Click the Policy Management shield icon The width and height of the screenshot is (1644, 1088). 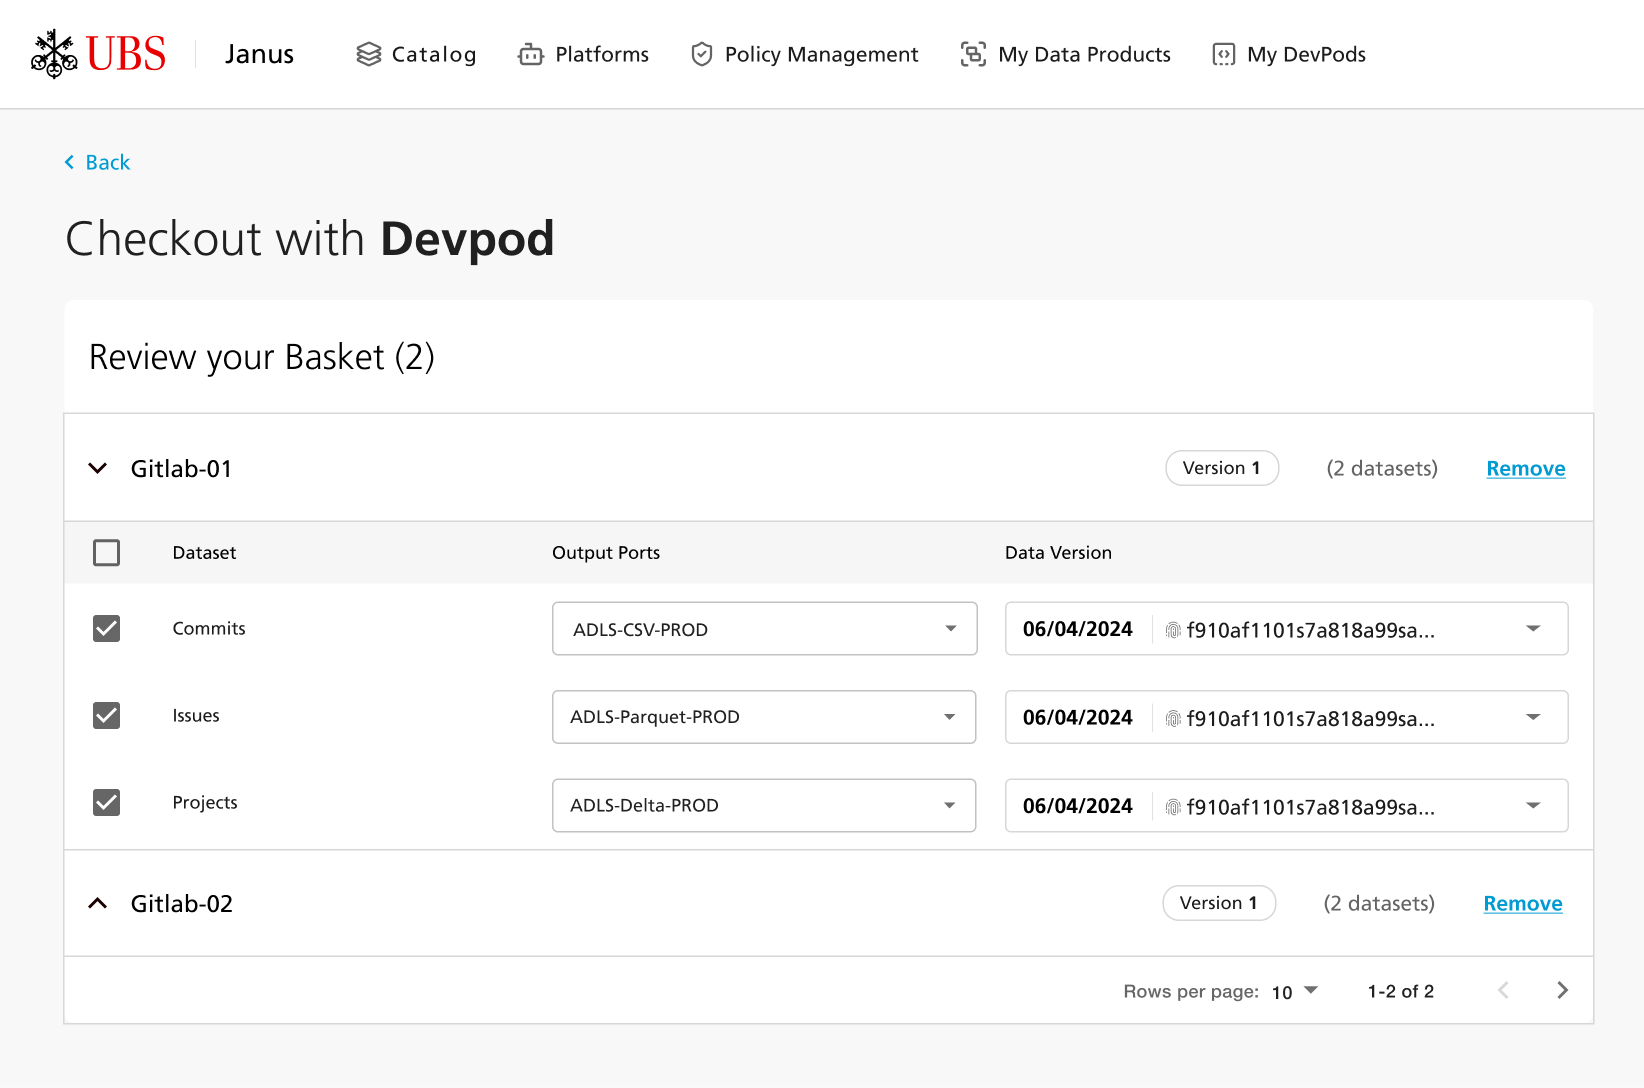tap(701, 54)
